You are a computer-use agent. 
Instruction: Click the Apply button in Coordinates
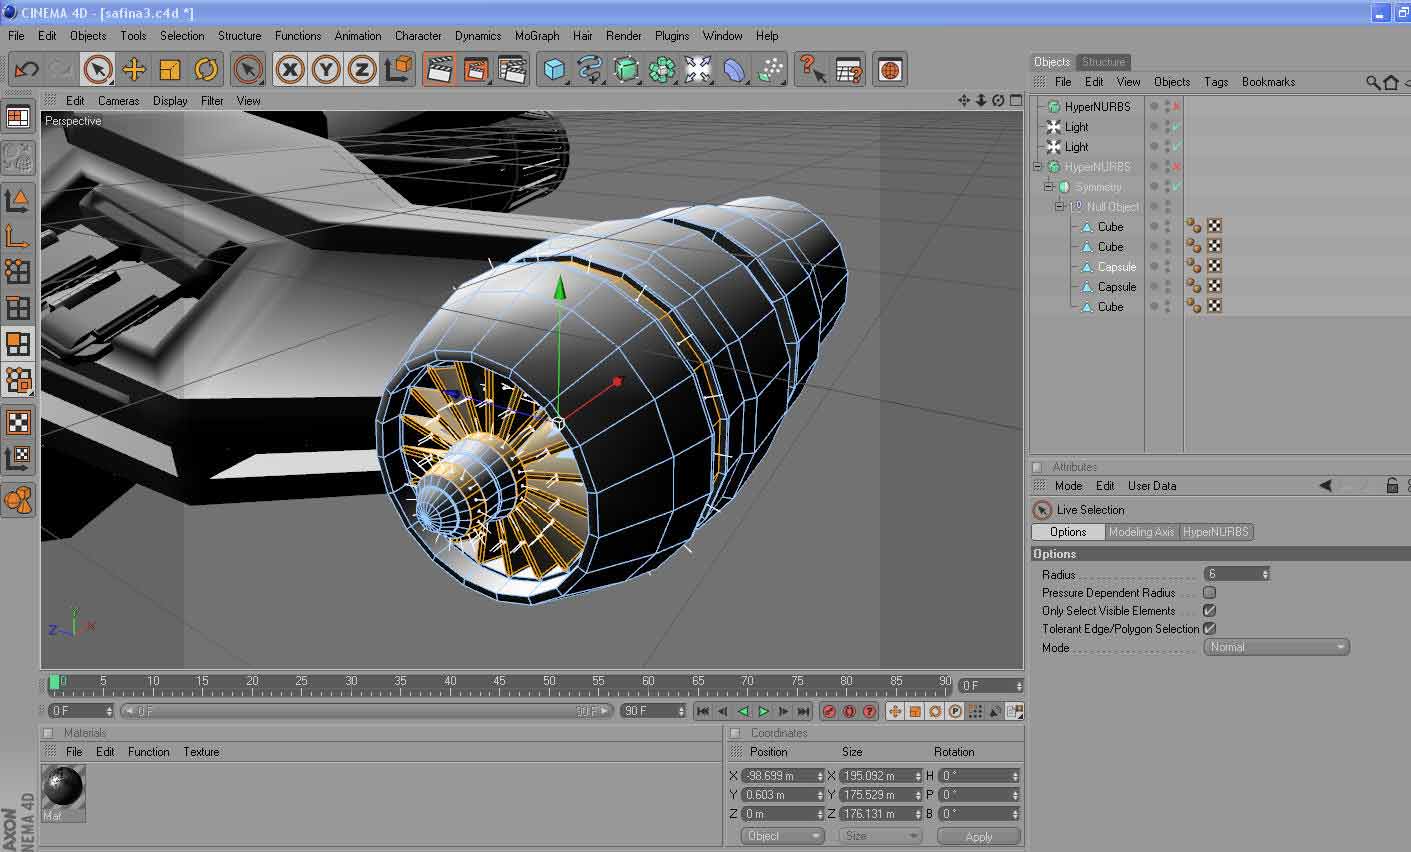coord(979,836)
